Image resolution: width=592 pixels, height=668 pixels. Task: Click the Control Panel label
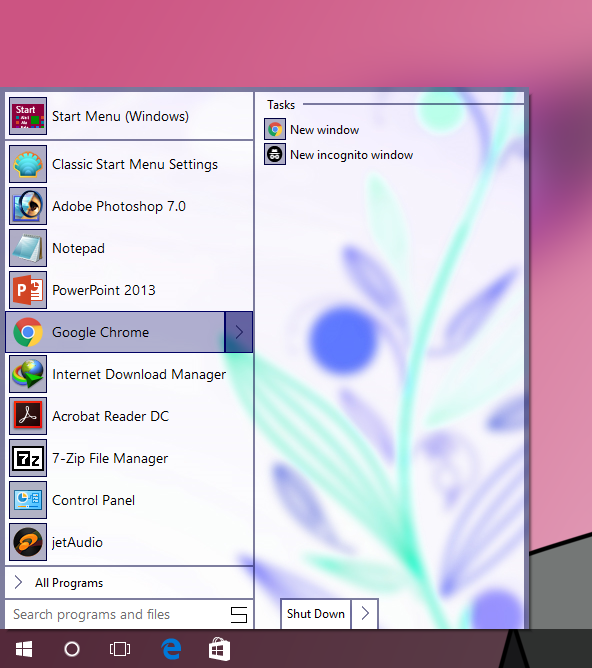[94, 500]
